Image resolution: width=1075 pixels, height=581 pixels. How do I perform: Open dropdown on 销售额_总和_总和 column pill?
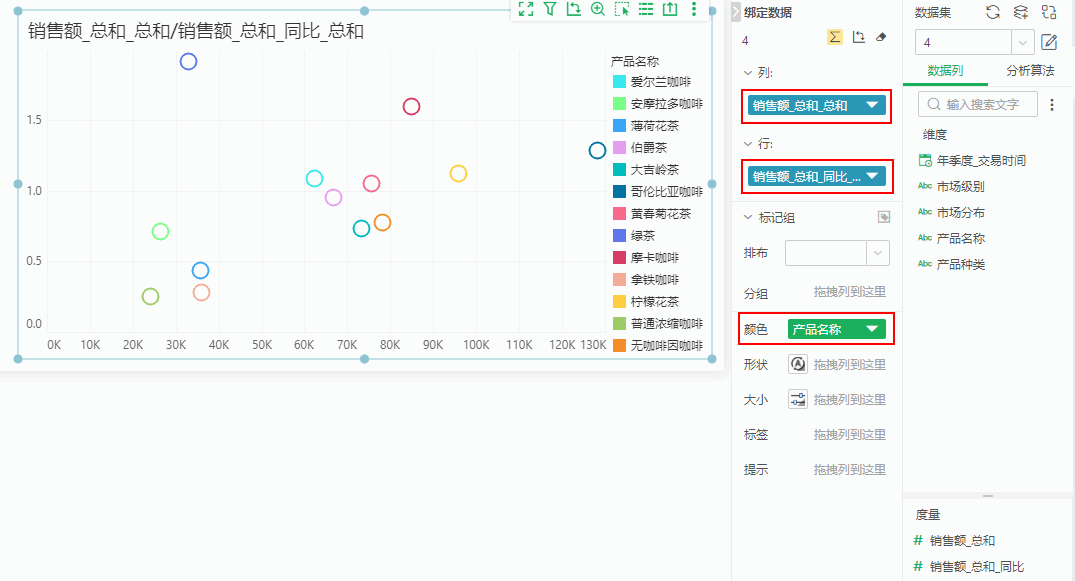873,105
